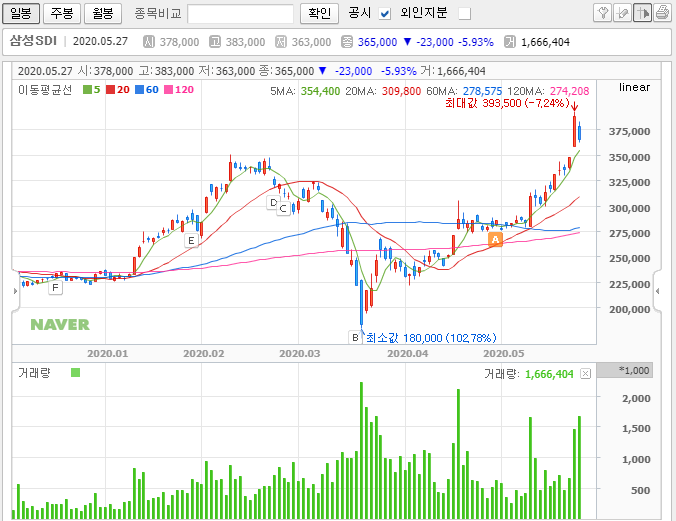Expand chart with left edge arrow
Screen dimensions: 676x521
15,291
